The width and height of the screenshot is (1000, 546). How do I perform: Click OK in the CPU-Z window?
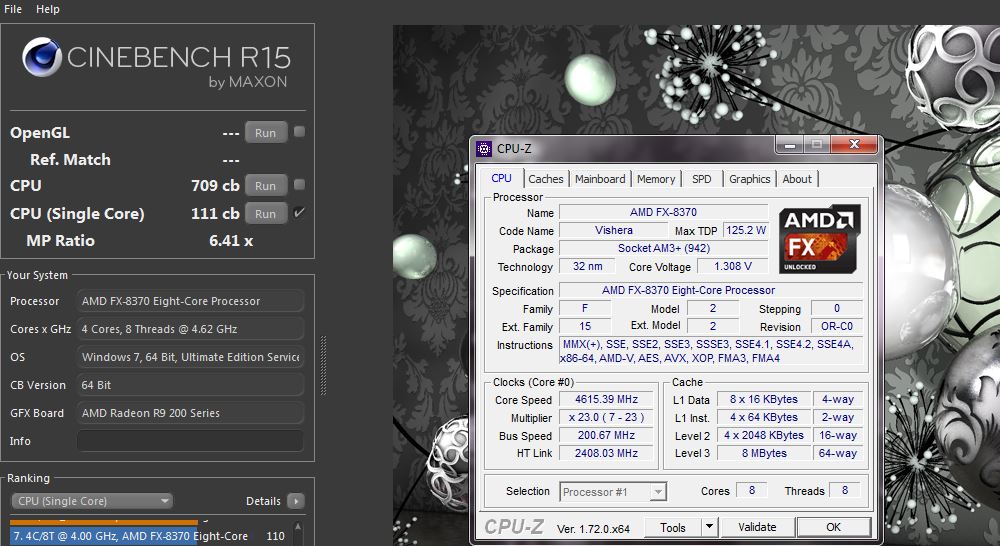tap(834, 528)
